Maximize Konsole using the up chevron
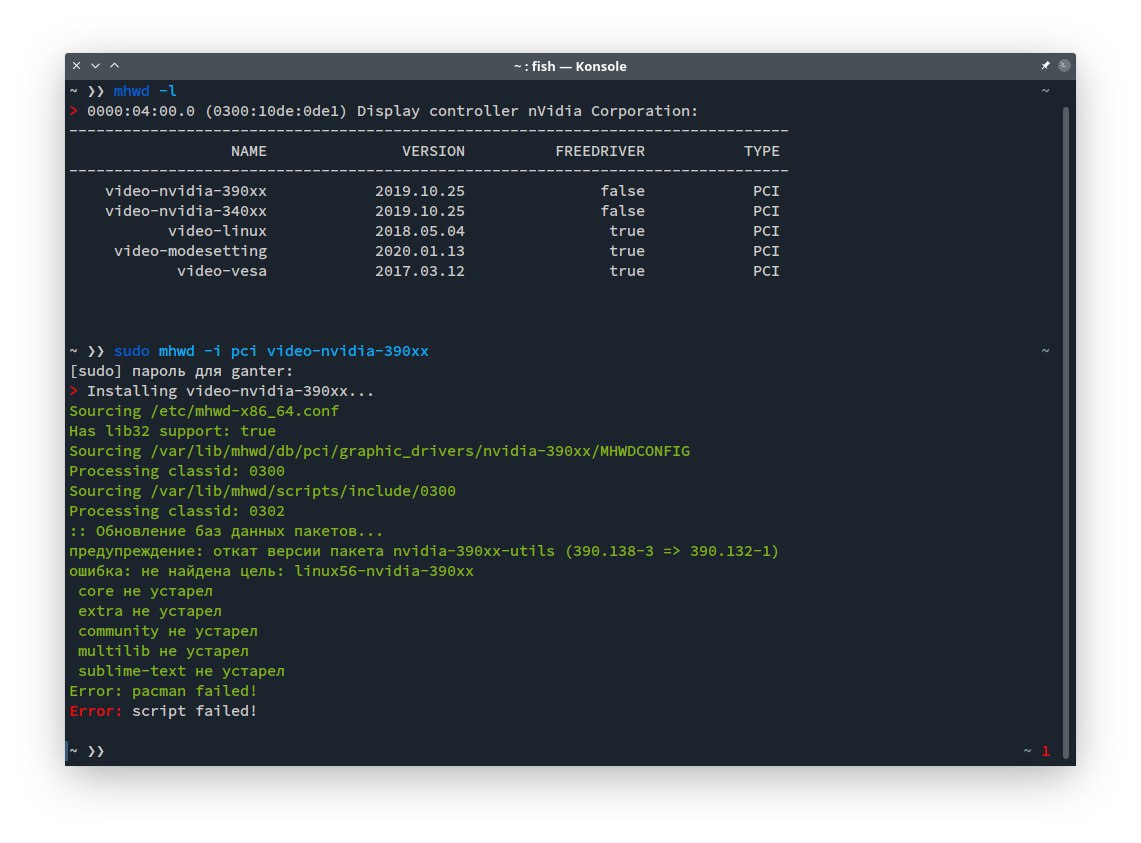The width and height of the screenshot is (1141, 843). point(114,66)
